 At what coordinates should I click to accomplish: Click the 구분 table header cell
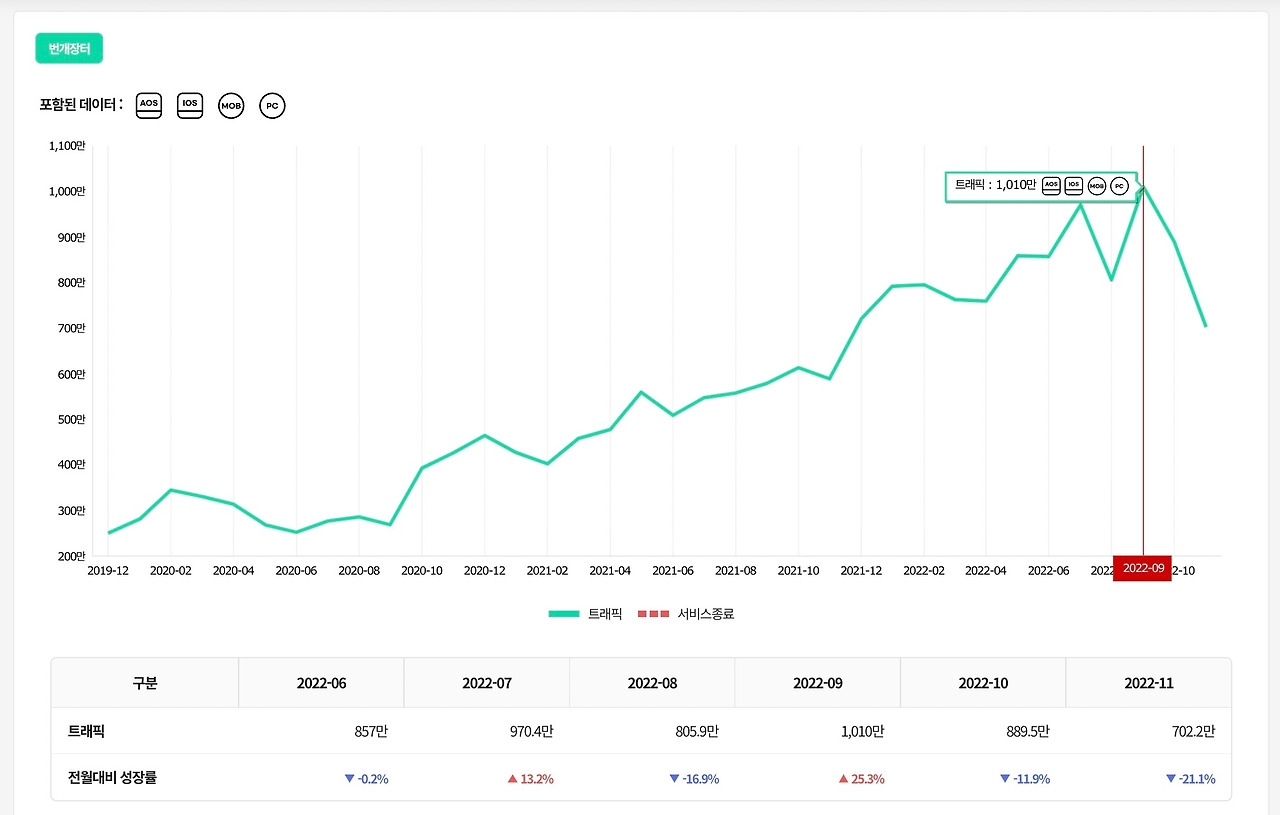145,683
